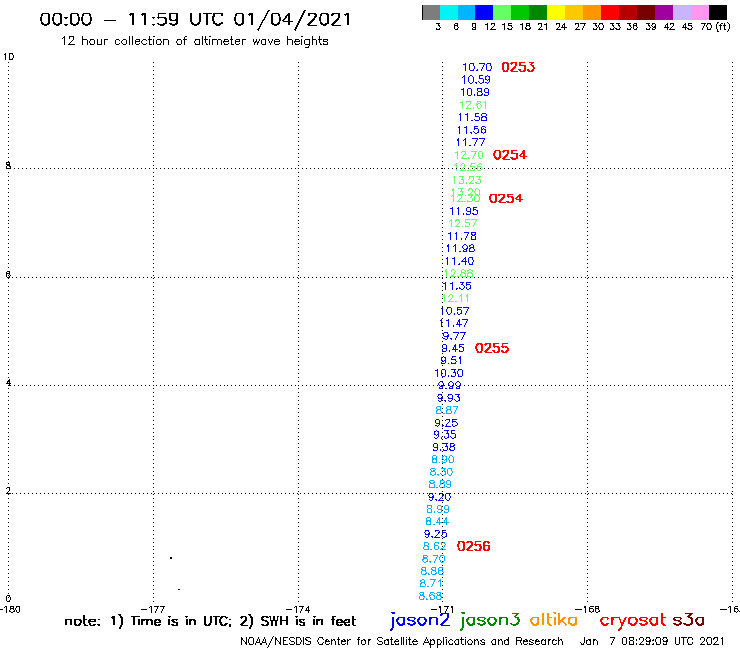The width and height of the screenshot is (740, 650).
Task: Click the wave height value 11.77
Action: tap(471, 142)
